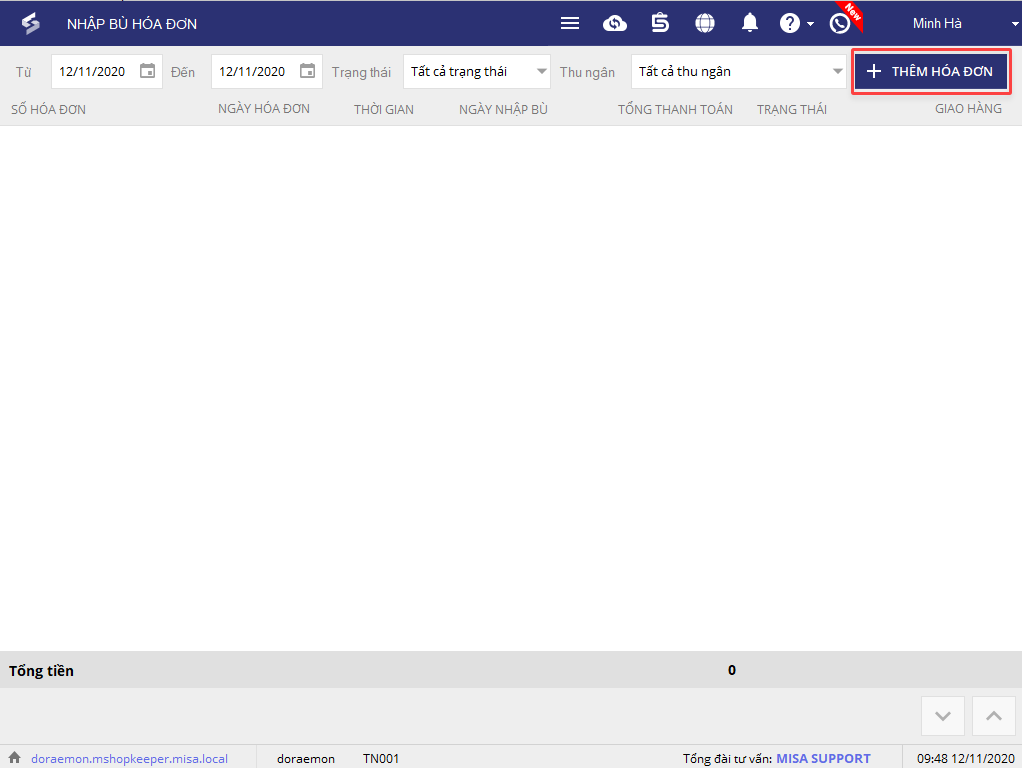This screenshot has height=768, width=1022.
Task: Open calendar picker for Đến date
Action: [308, 71]
